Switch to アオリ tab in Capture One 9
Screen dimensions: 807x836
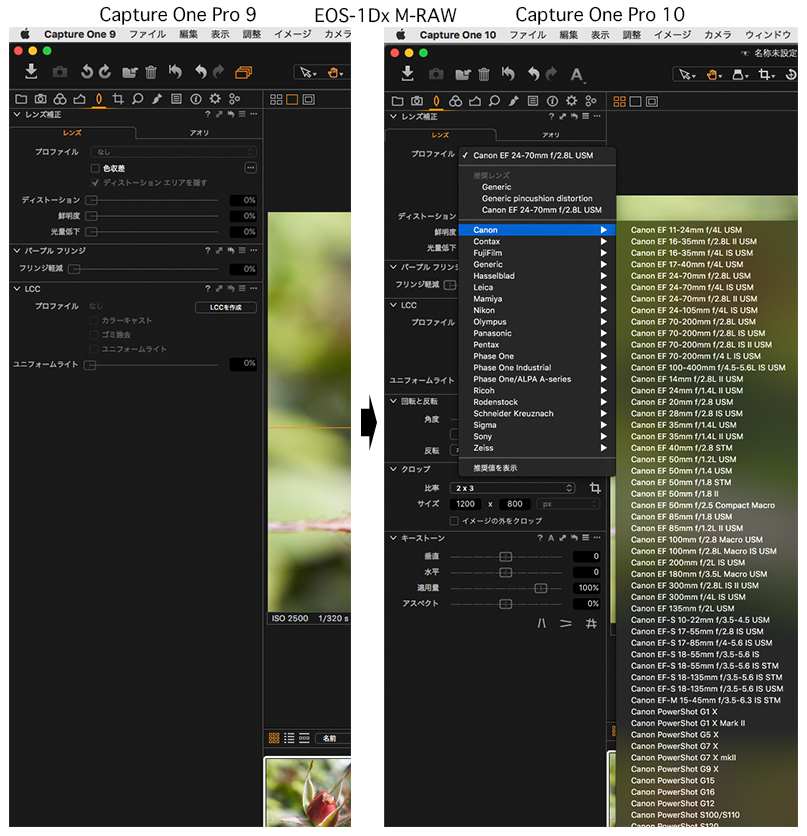pos(199,133)
